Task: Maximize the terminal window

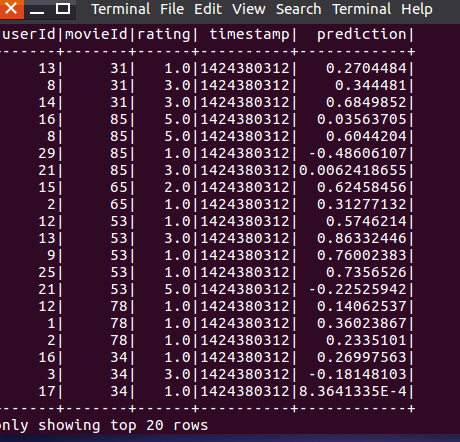Action: point(63,9)
